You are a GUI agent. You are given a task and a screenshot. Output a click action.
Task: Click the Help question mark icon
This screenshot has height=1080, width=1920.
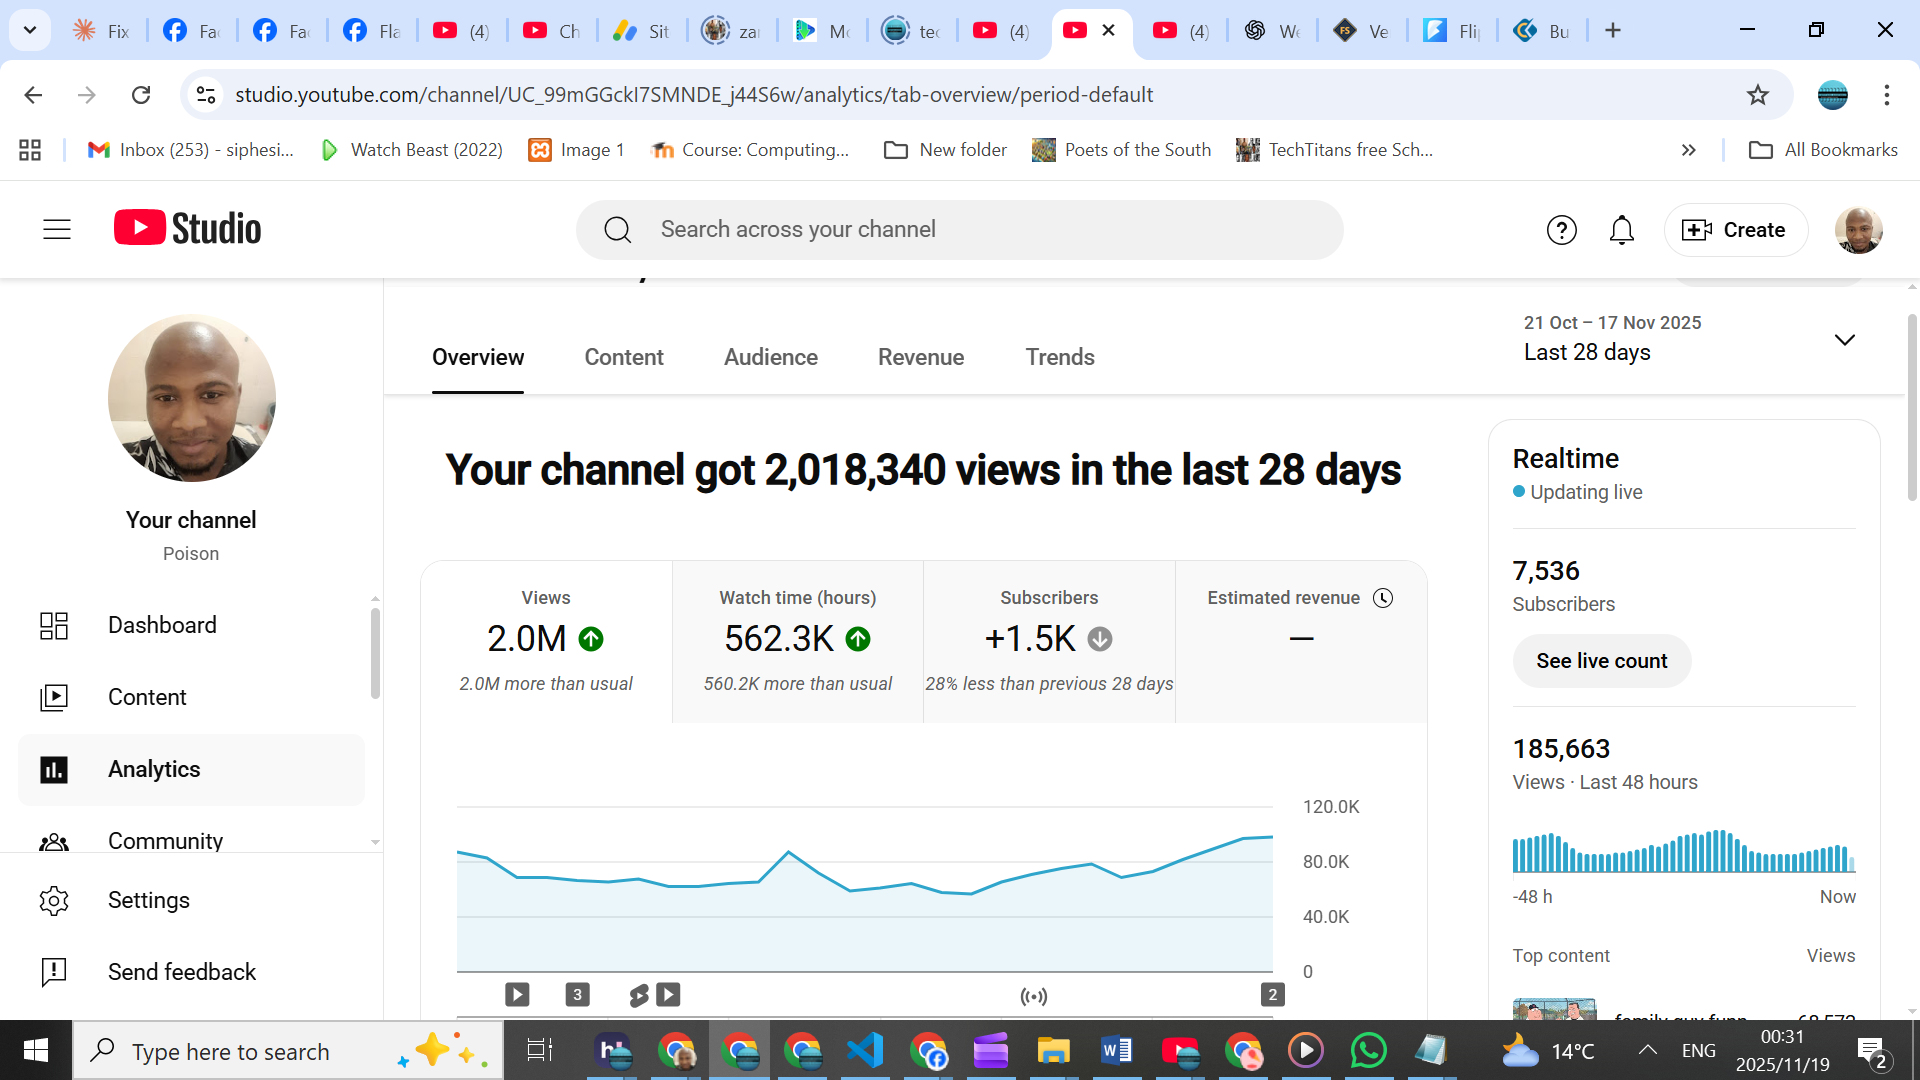tap(1561, 230)
